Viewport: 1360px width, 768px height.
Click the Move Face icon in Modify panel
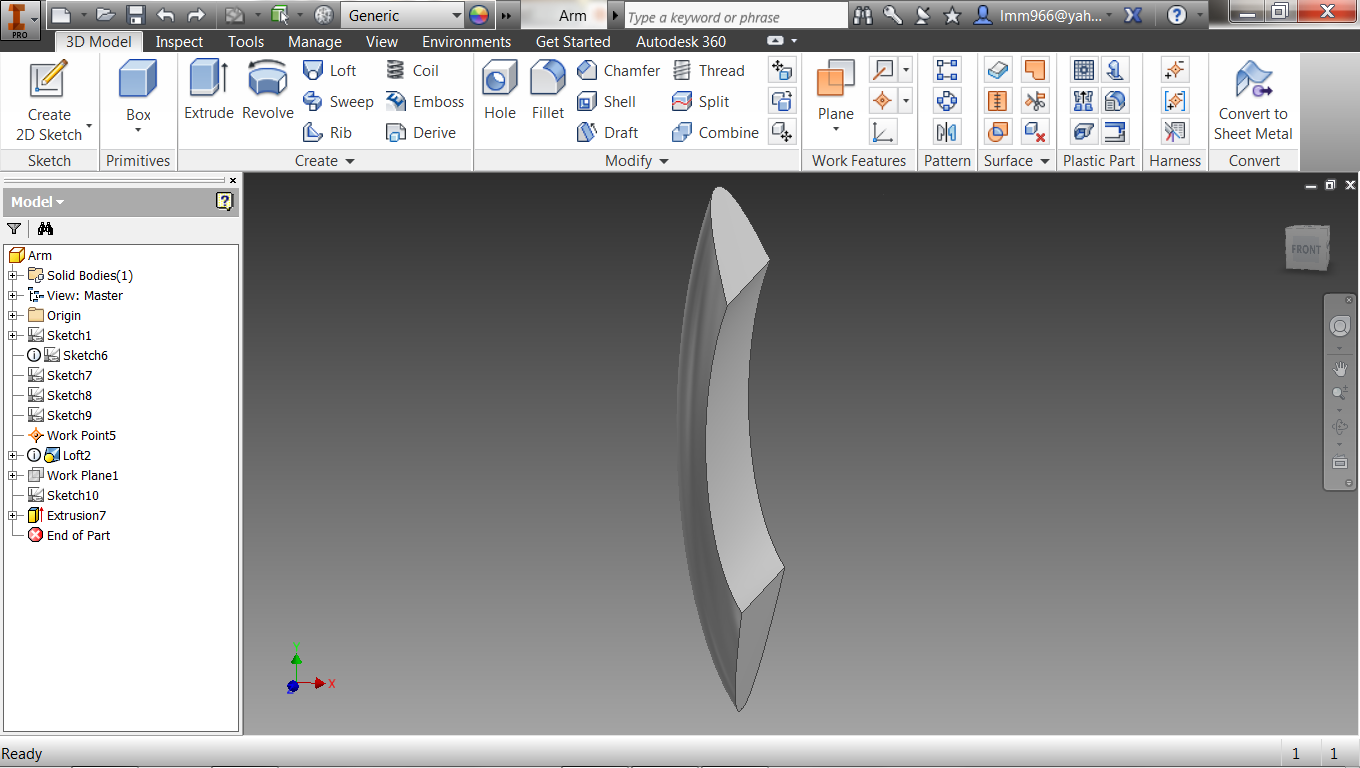(x=782, y=70)
